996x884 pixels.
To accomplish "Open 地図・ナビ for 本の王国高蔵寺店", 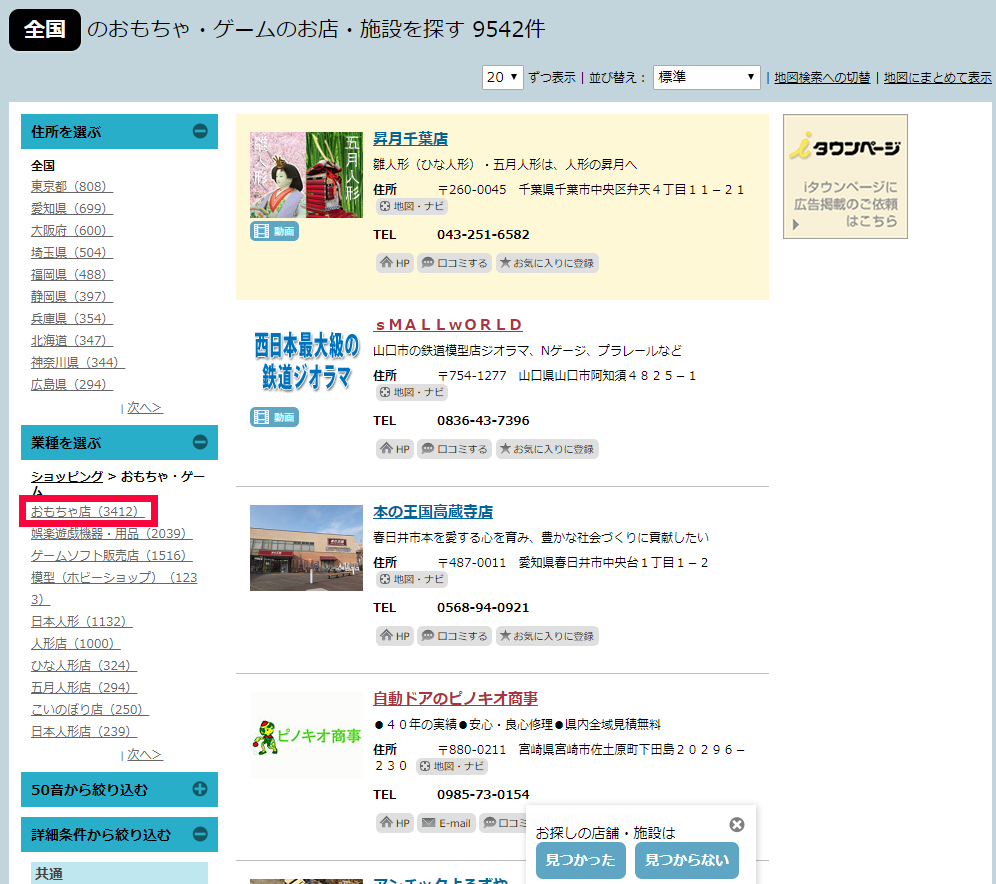I will 412,580.
